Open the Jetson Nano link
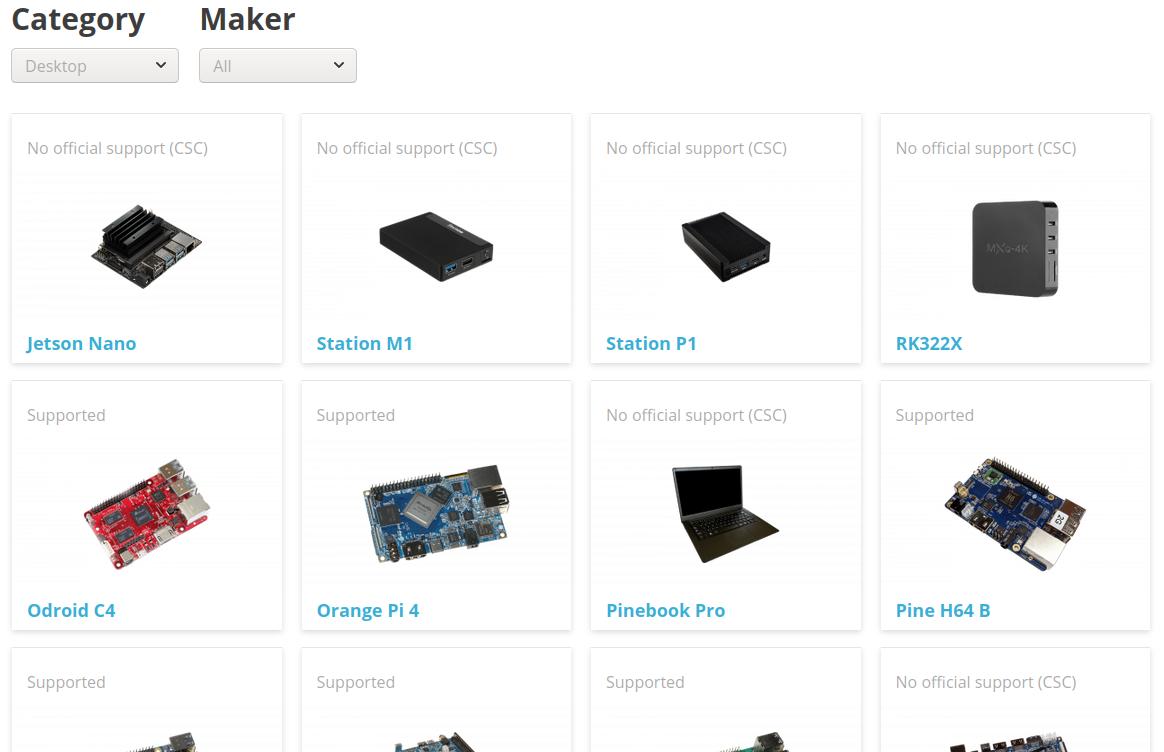This screenshot has height=752, width=1164. [x=82, y=344]
